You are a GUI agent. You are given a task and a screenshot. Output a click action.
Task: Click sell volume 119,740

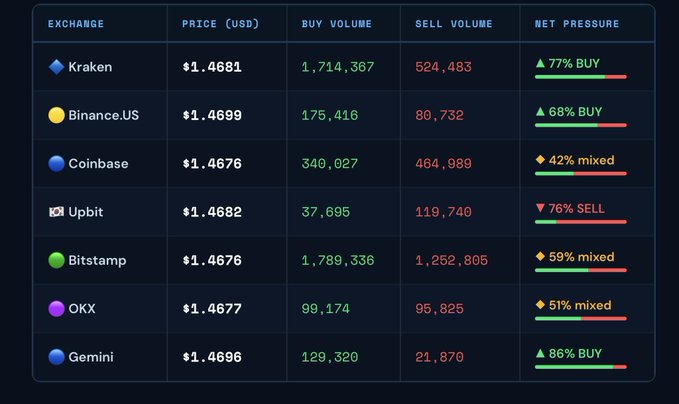tap(443, 212)
